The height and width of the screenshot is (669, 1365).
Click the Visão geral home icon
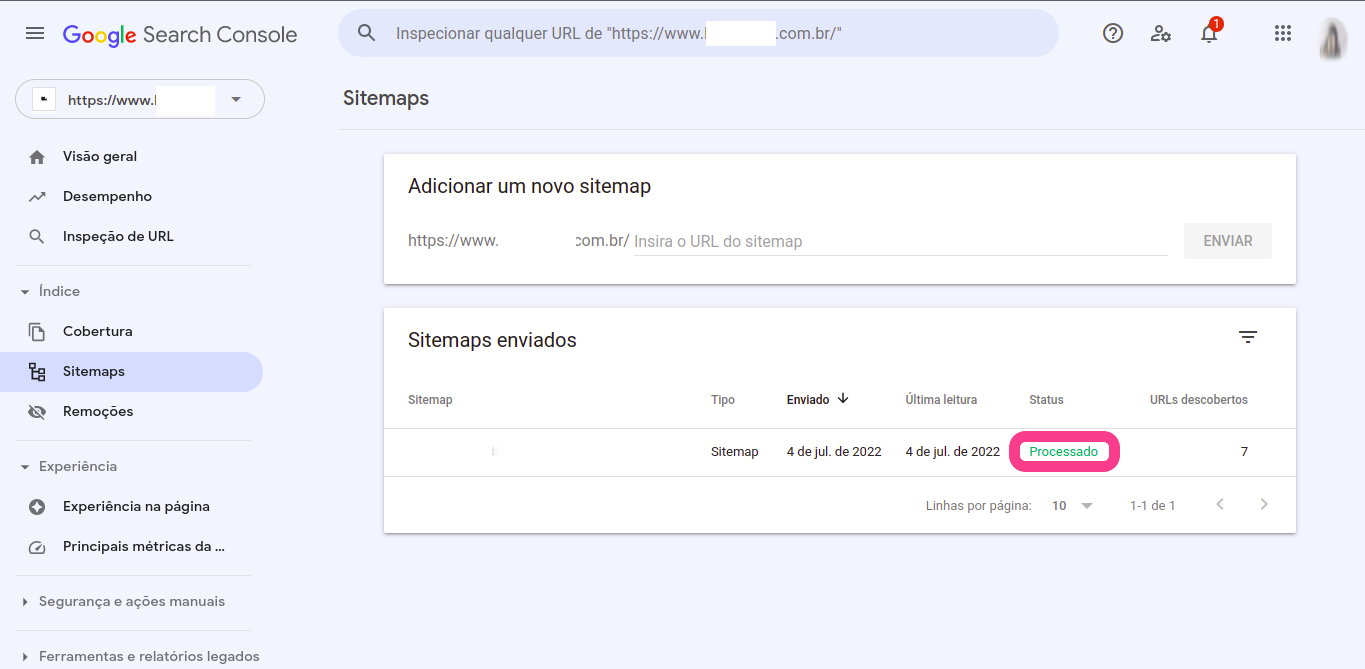pyautogui.click(x=37, y=157)
